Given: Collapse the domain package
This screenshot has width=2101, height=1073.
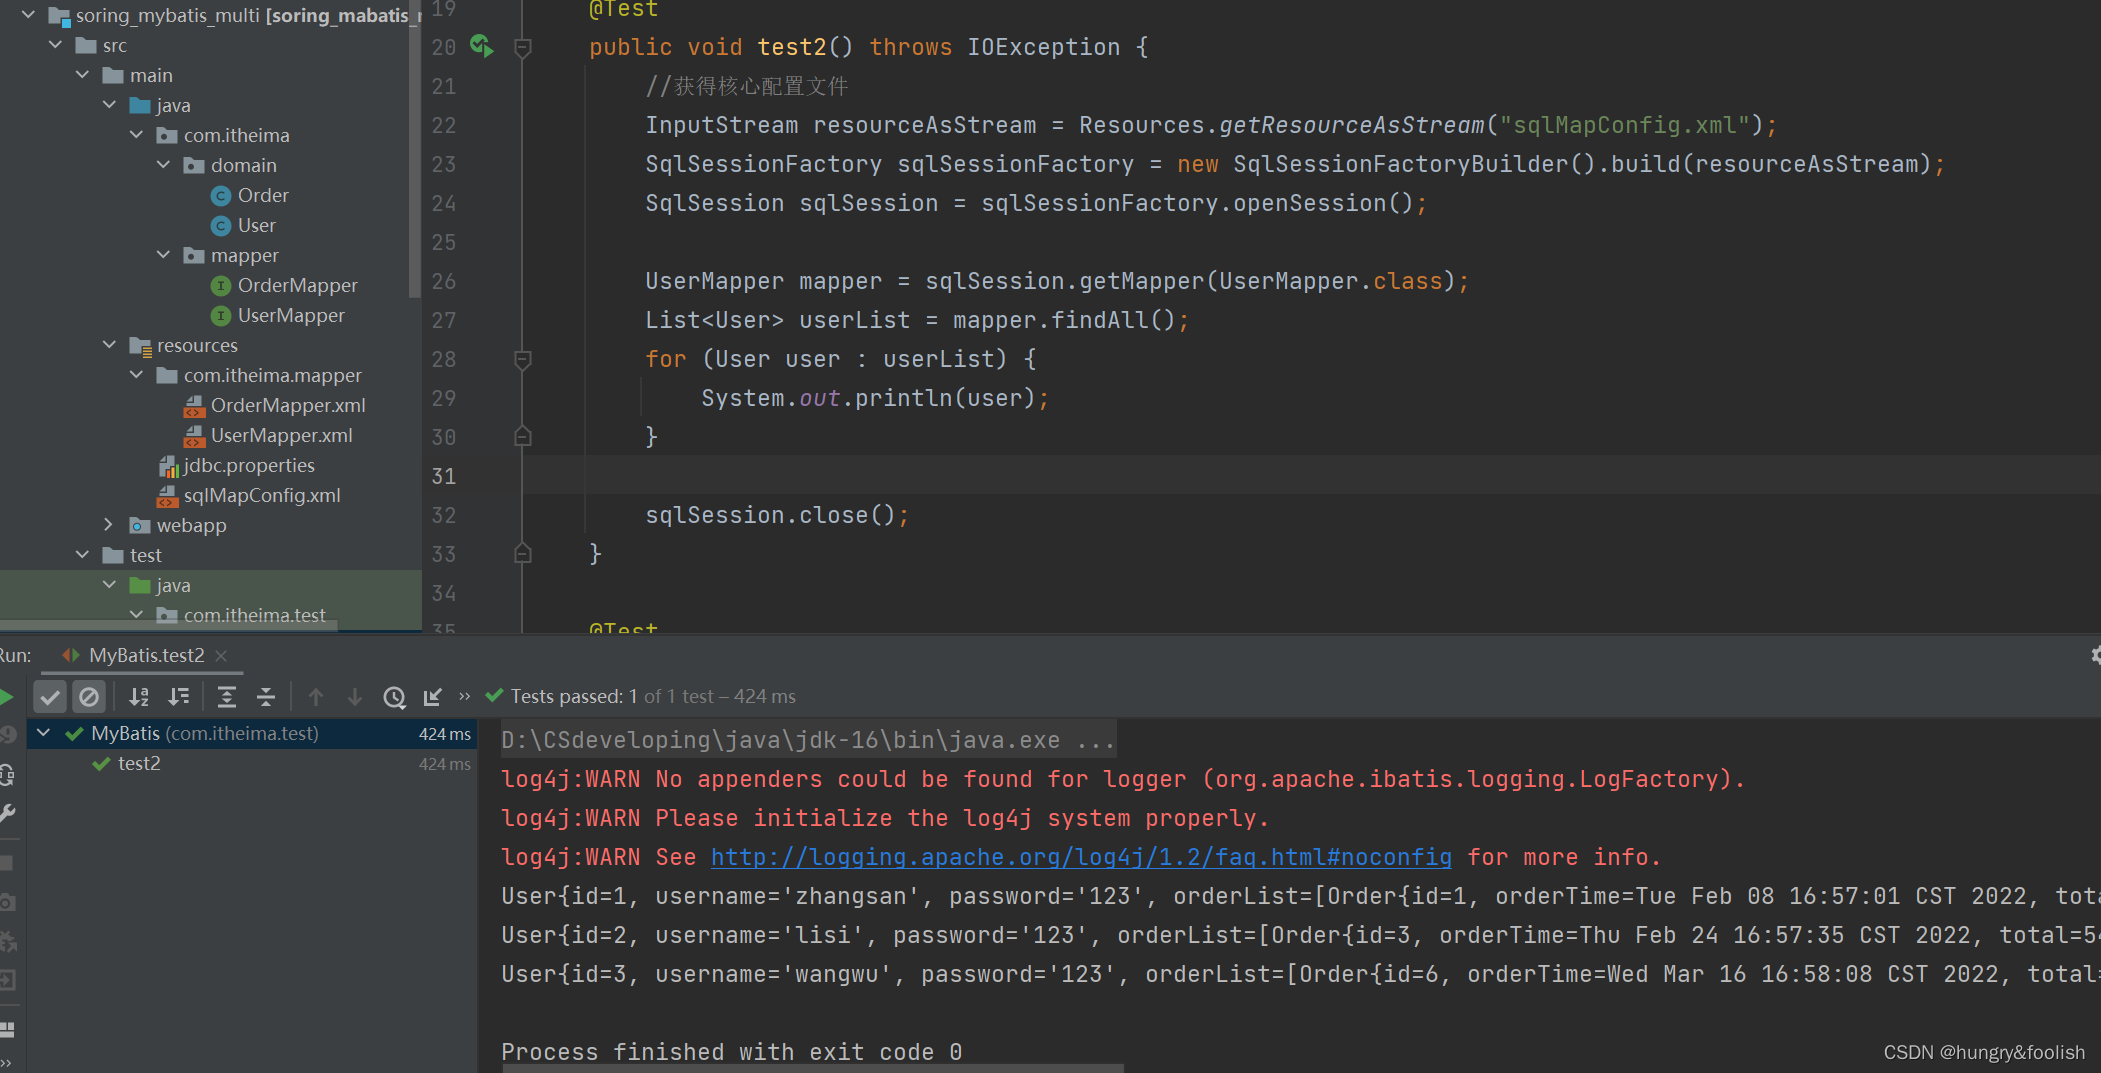Looking at the screenshot, I should (x=164, y=165).
